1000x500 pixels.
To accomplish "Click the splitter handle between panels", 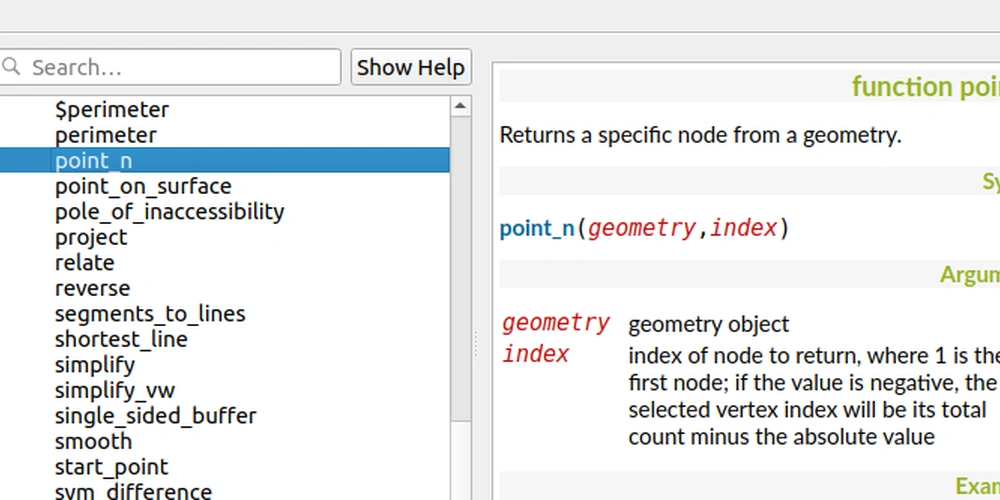I will coord(475,345).
